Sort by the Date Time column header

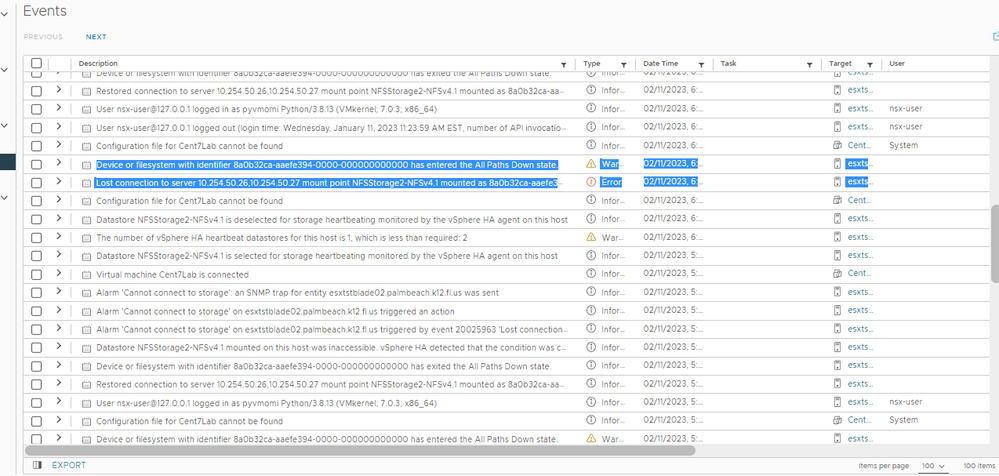(x=661, y=64)
